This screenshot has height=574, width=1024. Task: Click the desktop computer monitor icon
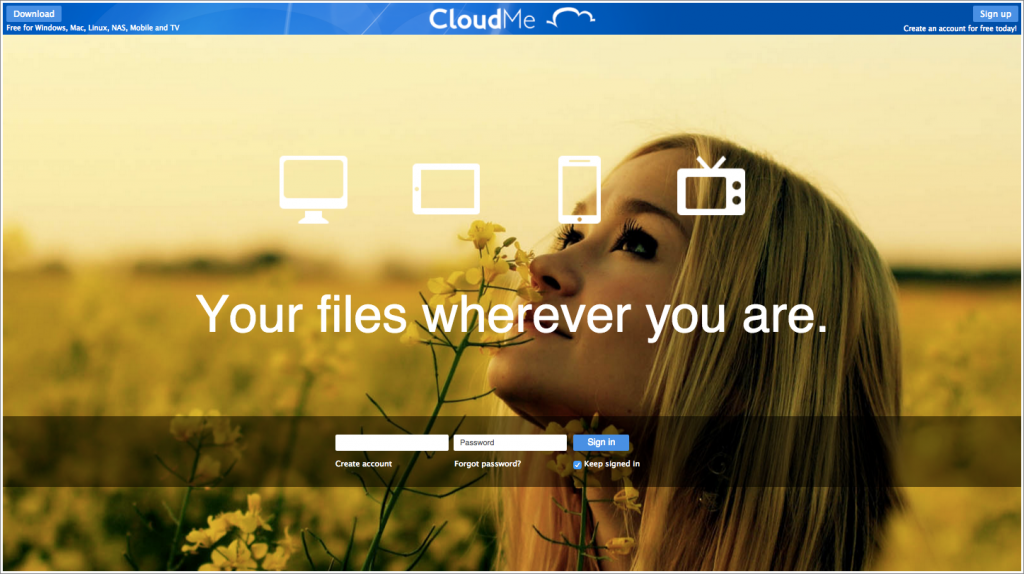tap(313, 189)
